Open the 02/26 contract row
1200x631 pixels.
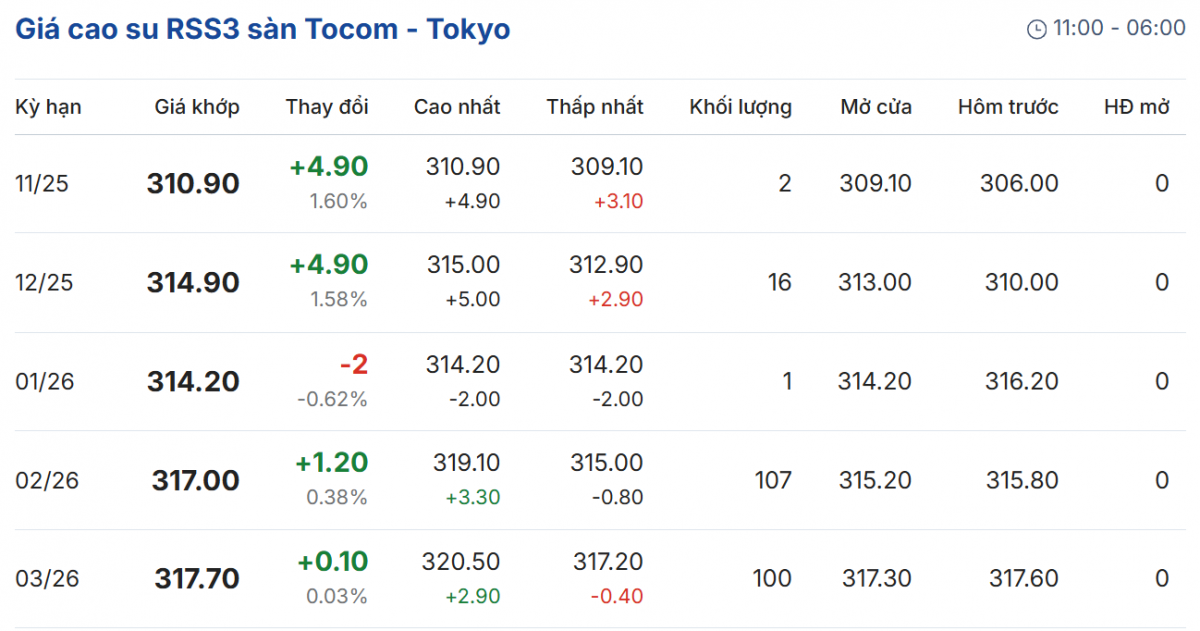point(44,481)
